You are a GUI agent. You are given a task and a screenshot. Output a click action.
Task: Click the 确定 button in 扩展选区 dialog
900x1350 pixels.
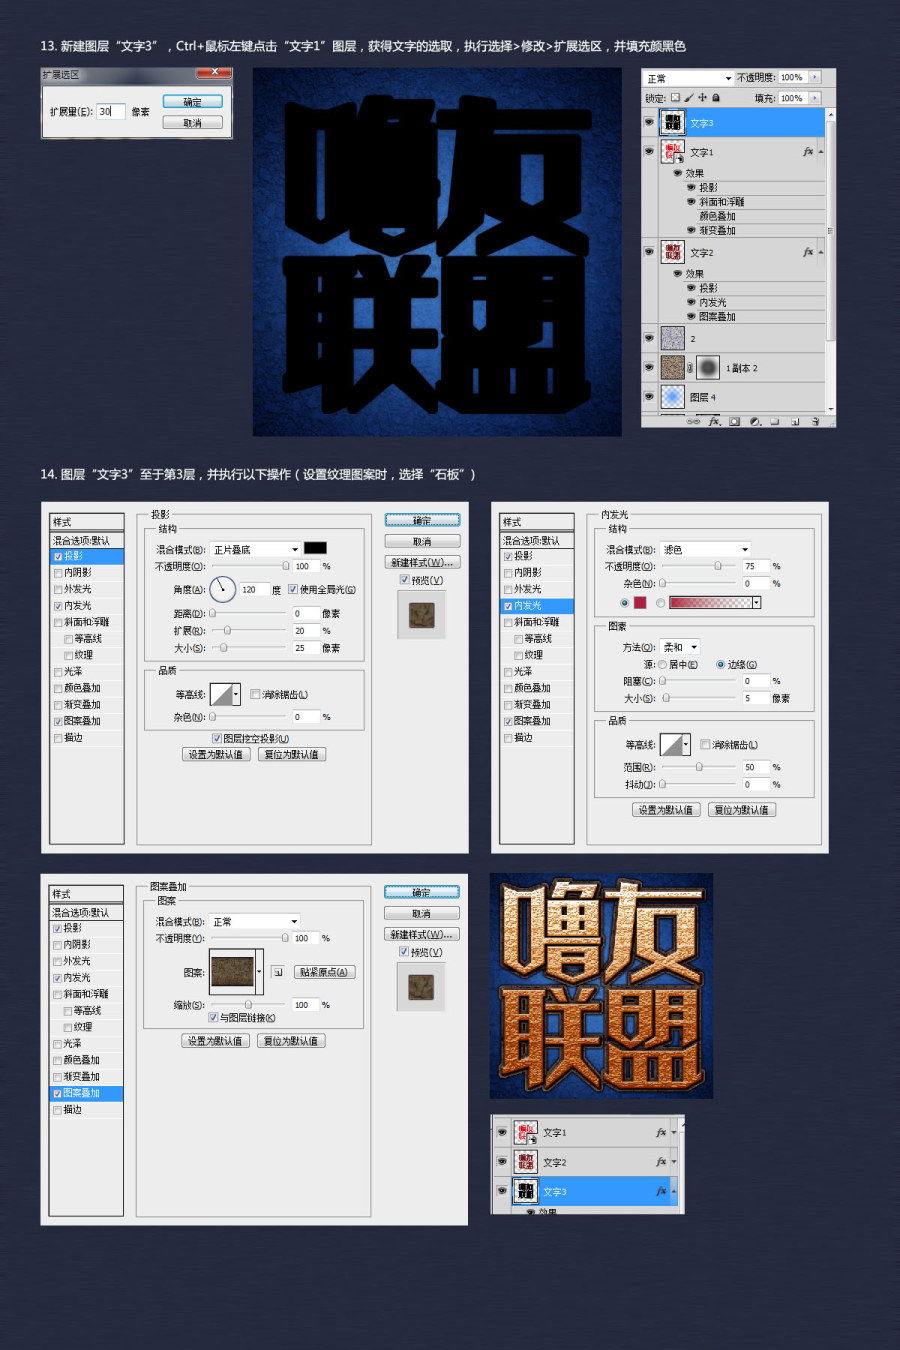(192, 101)
